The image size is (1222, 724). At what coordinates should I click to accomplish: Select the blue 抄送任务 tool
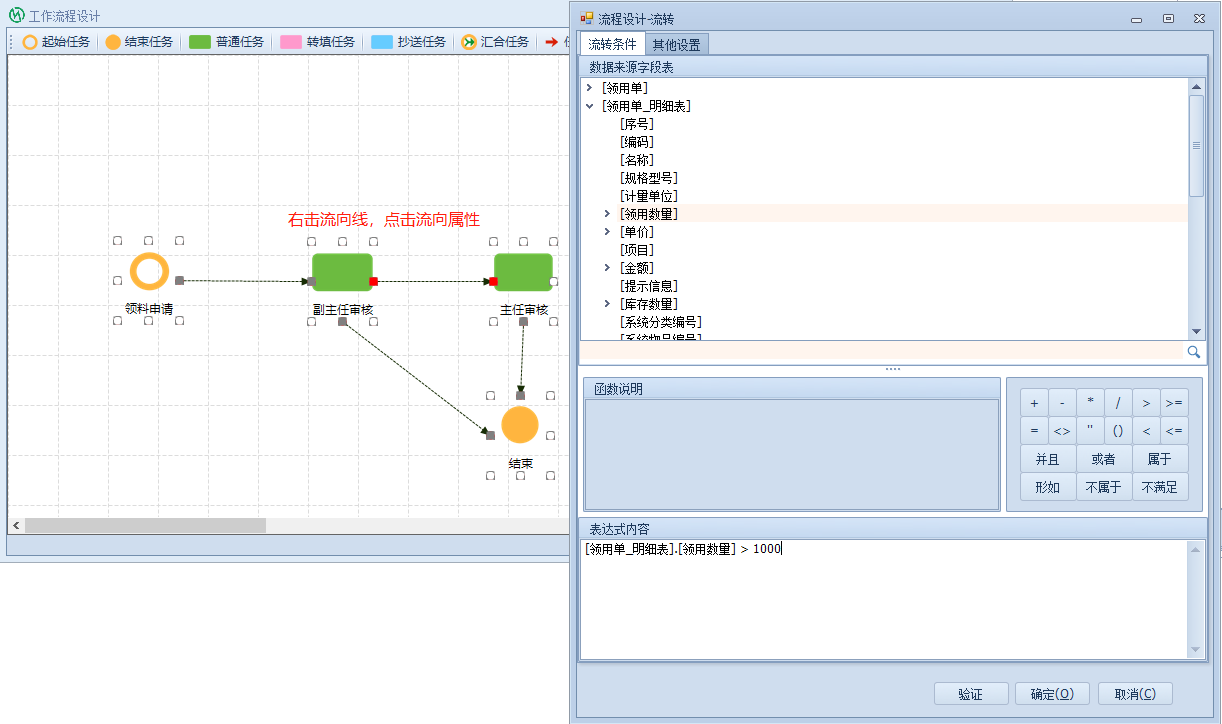tap(409, 42)
